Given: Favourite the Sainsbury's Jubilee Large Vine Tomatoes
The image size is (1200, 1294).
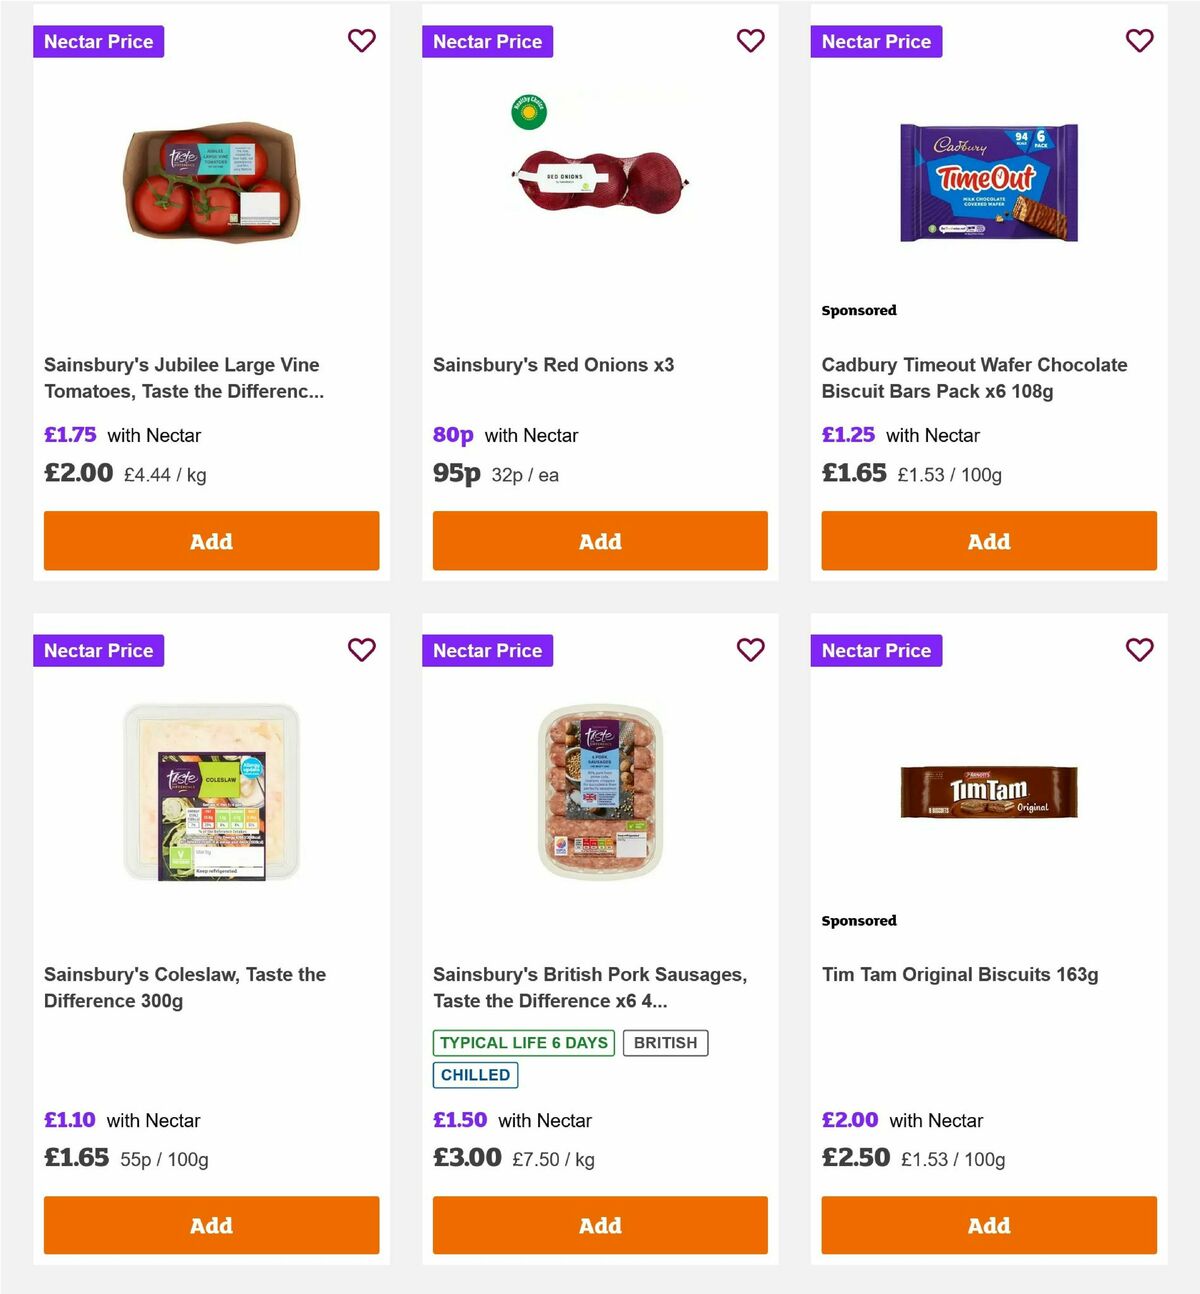Looking at the screenshot, I should pos(361,41).
